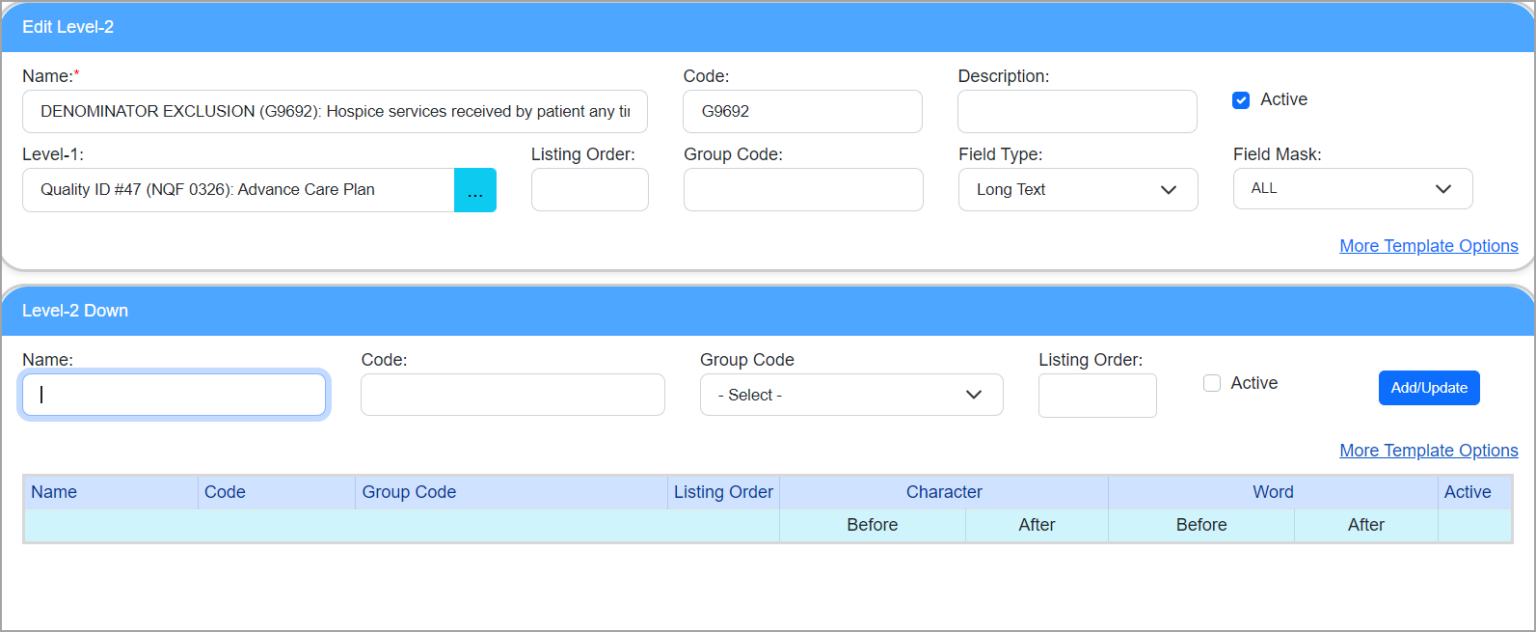Open the Field Mask dropdown chevron
The image size is (1536, 632).
pos(1443,188)
